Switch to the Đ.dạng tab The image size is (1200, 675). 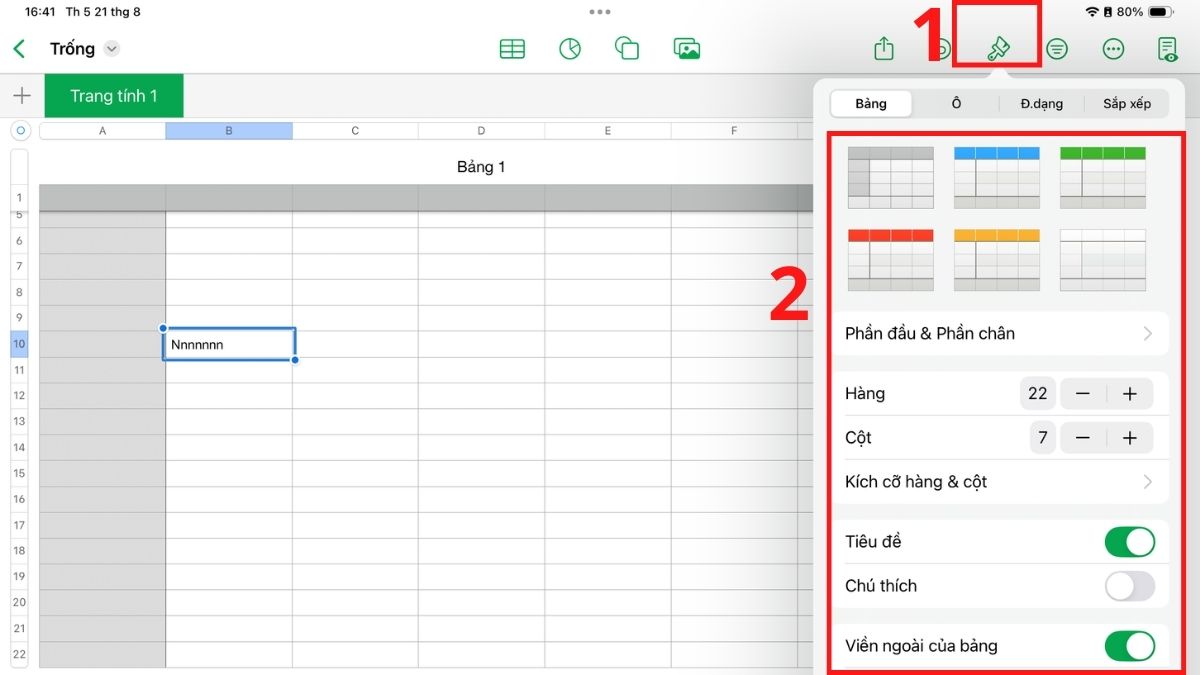[1041, 104]
